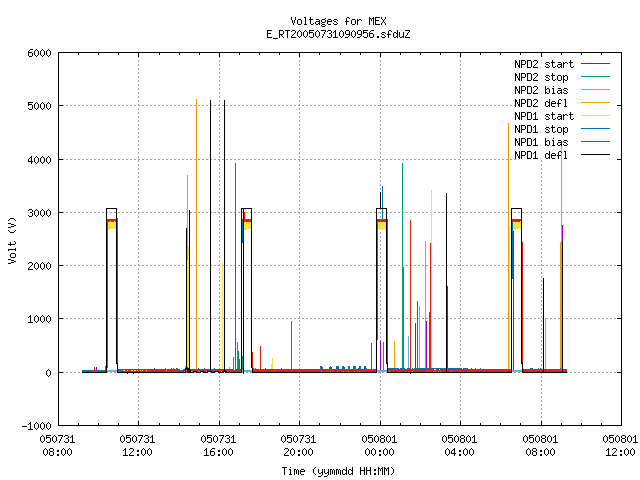
Task: Click the 1000 y-axis tick label
Action: click(x=39, y=319)
